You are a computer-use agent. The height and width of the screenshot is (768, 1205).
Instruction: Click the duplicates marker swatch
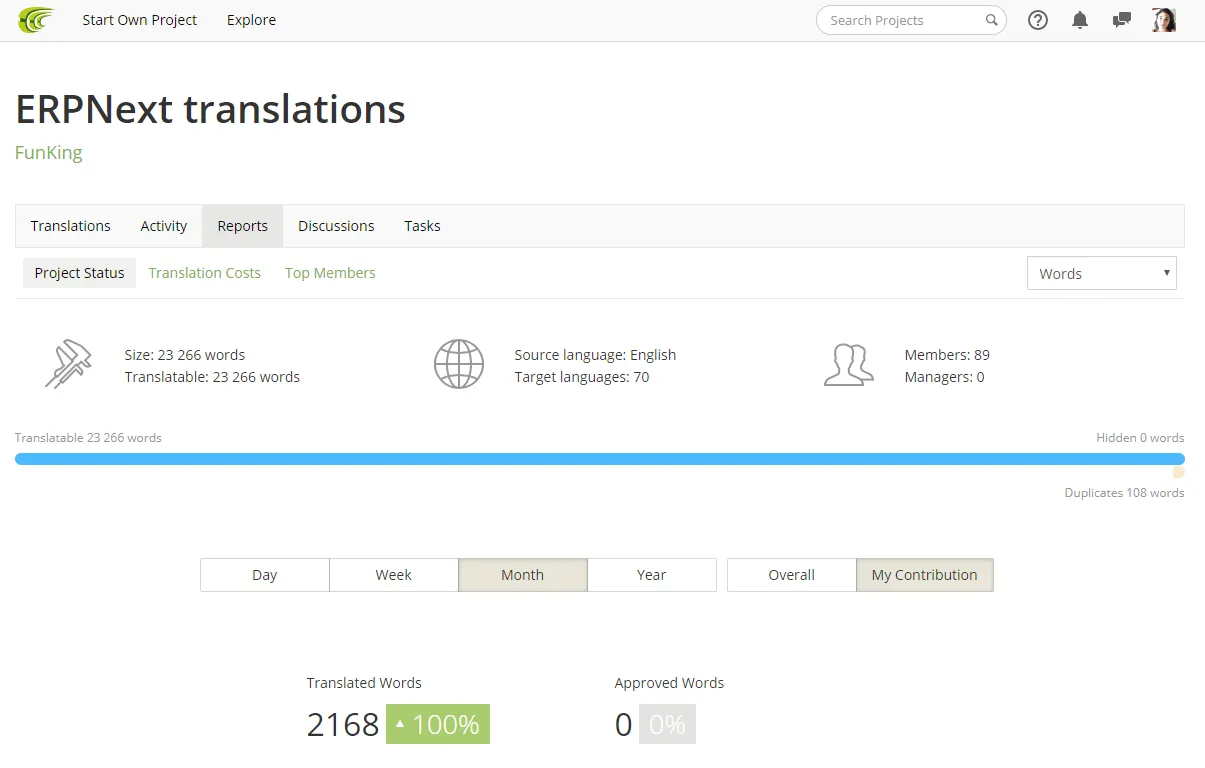click(1179, 473)
